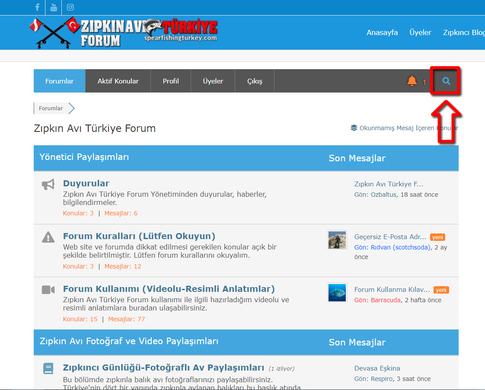This screenshot has height=390, width=485.
Task: Click the Forumlar breadcrumb
Action: 51,108
